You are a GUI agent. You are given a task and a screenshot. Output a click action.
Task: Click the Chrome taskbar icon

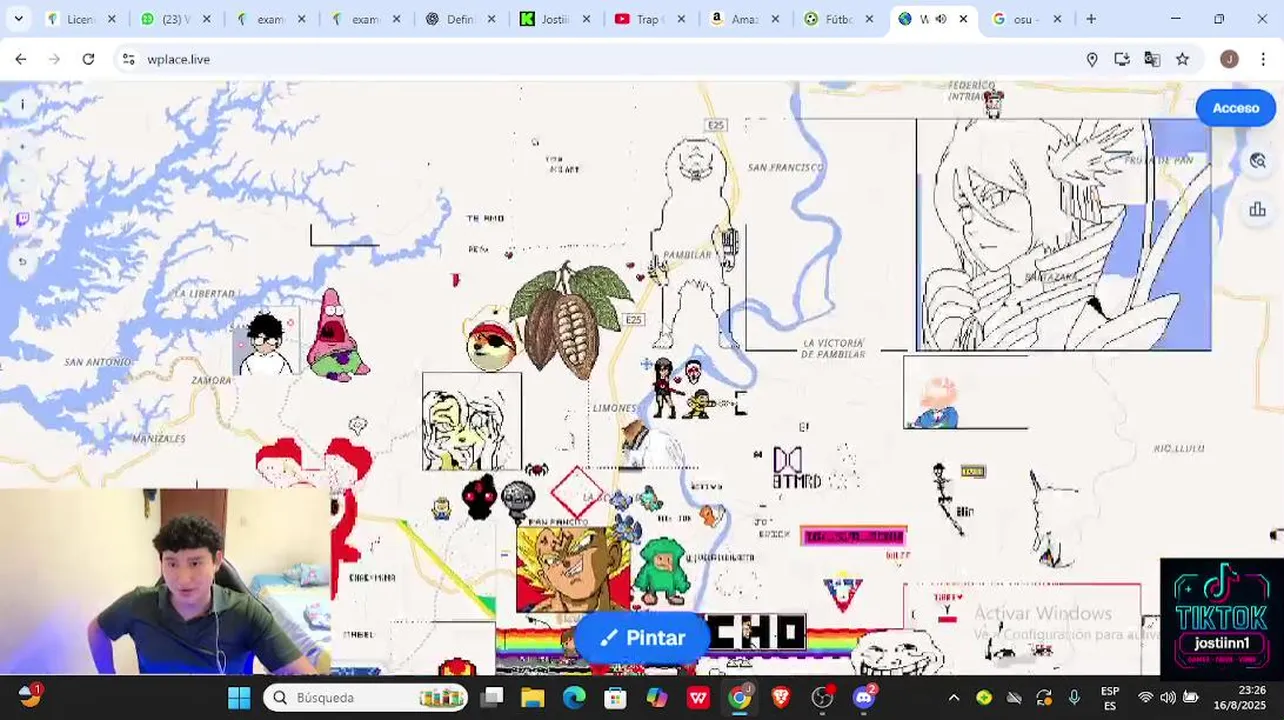(739, 697)
